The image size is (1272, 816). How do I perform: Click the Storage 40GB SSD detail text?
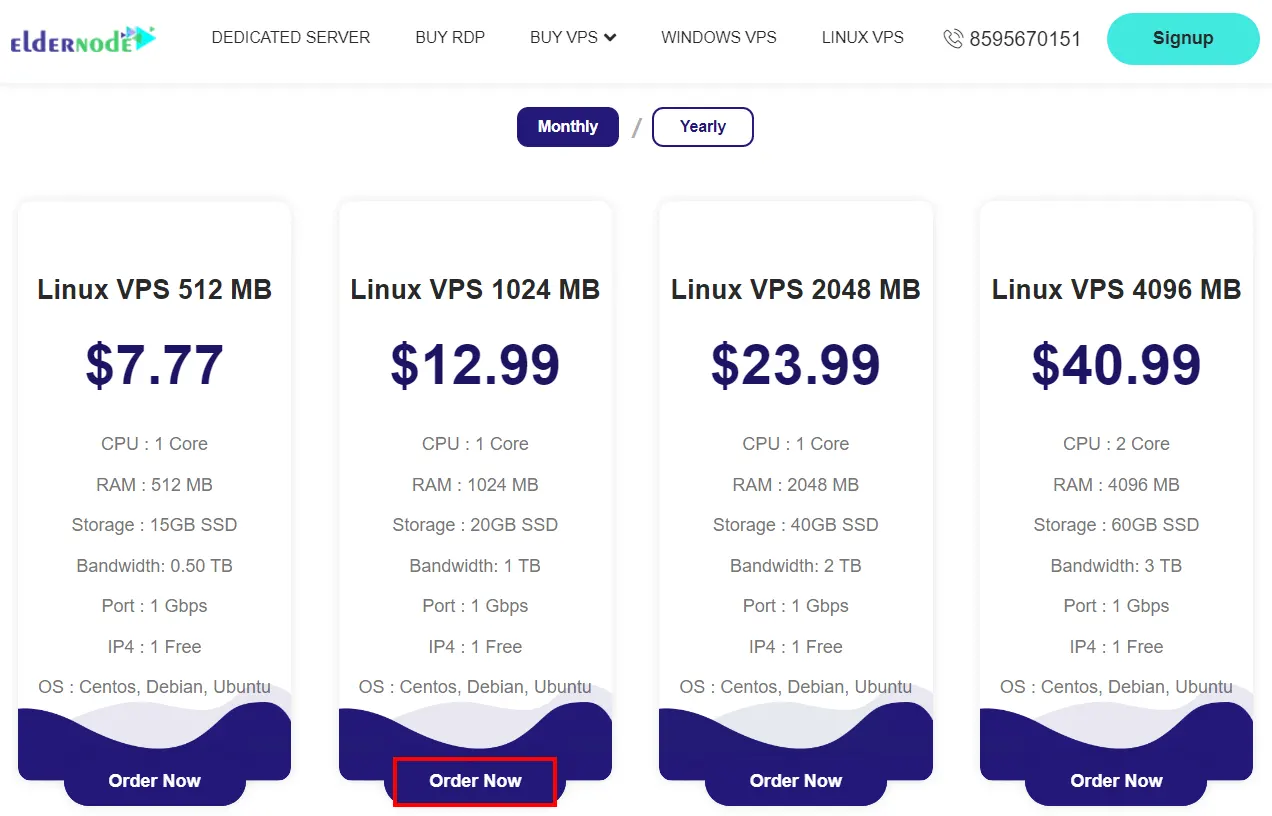click(795, 524)
